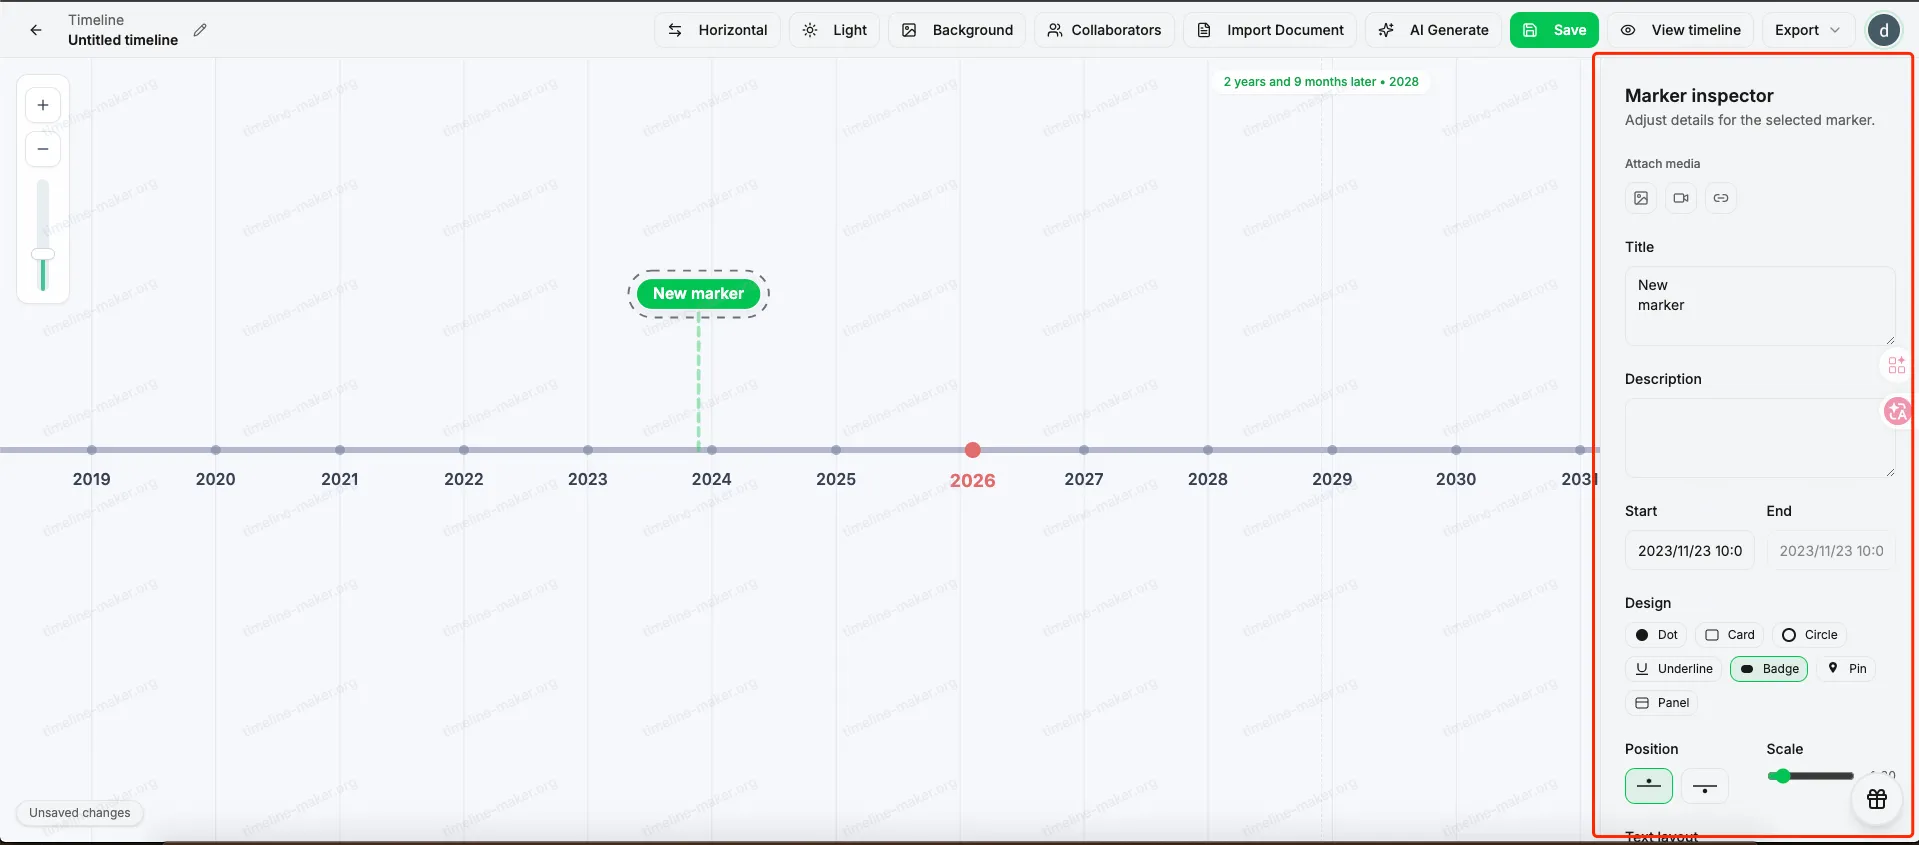Click the 2019 year label
This screenshot has width=1919, height=845.
[x=92, y=479]
